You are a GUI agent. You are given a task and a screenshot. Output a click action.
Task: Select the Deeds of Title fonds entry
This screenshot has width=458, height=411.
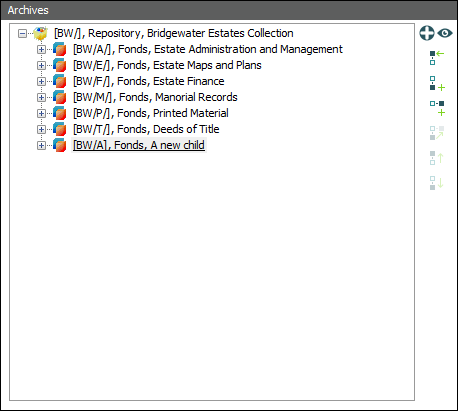(146, 129)
